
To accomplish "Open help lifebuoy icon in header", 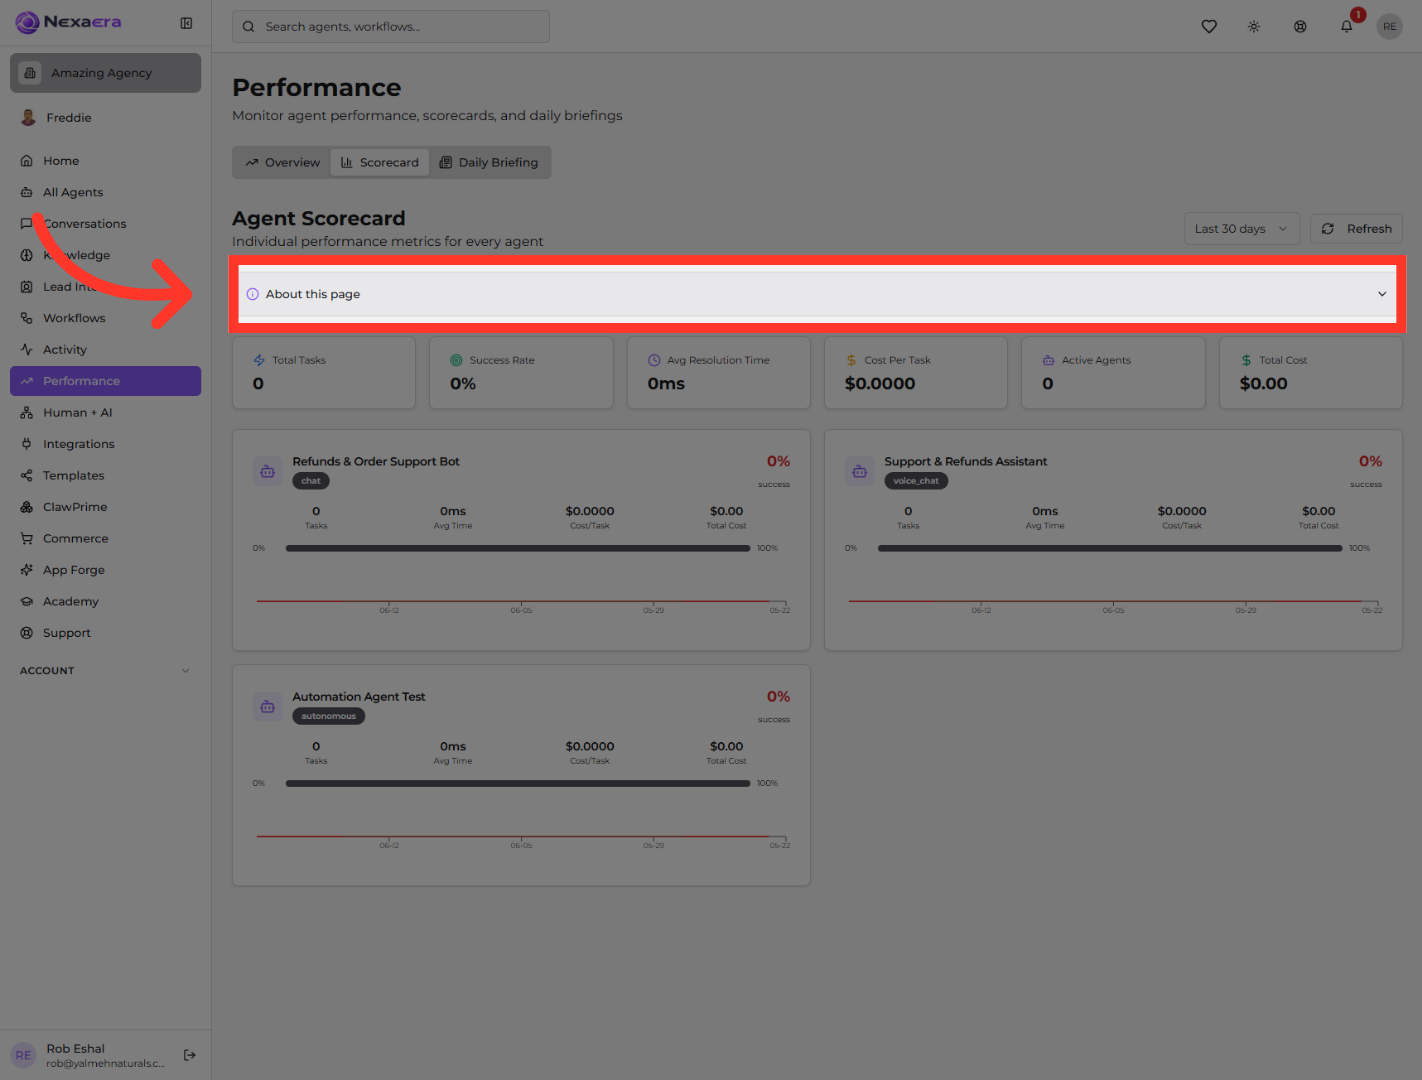I will coord(1300,27).
